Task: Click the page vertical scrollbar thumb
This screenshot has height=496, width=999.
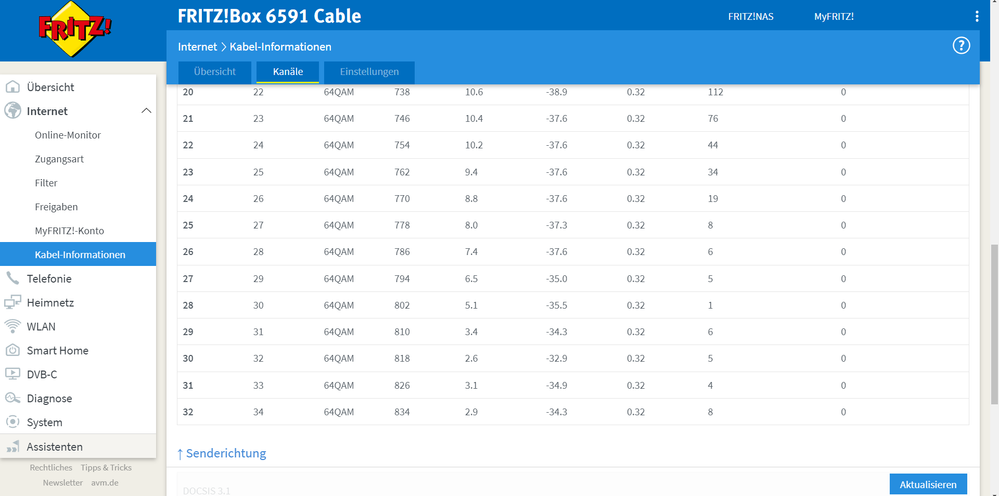Action: (994, 323)
